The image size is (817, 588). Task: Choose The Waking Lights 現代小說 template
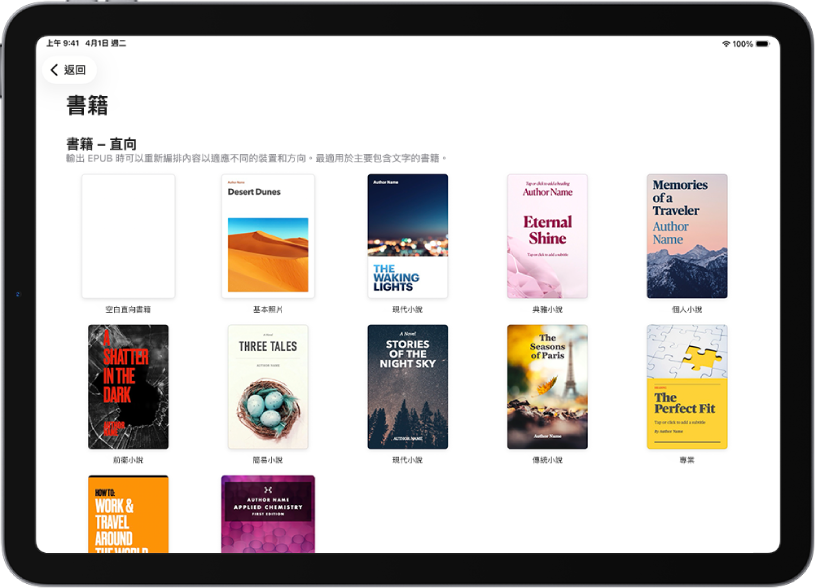[407, 236]
